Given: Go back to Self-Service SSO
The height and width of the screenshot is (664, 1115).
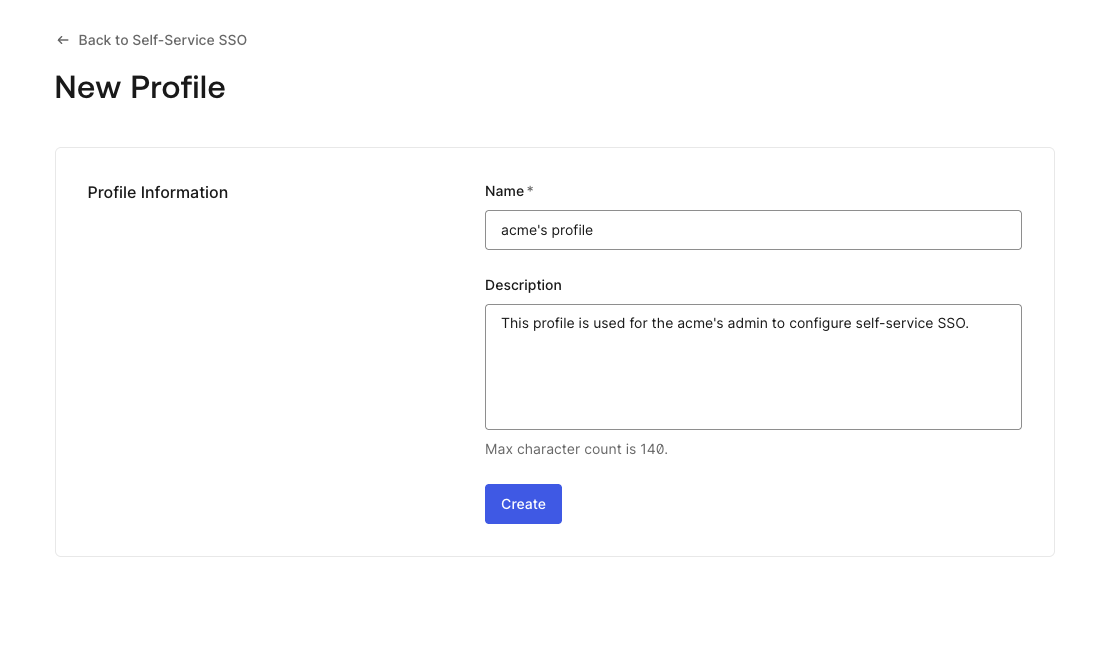Looking at the screenshot, I should click(162, 40).
